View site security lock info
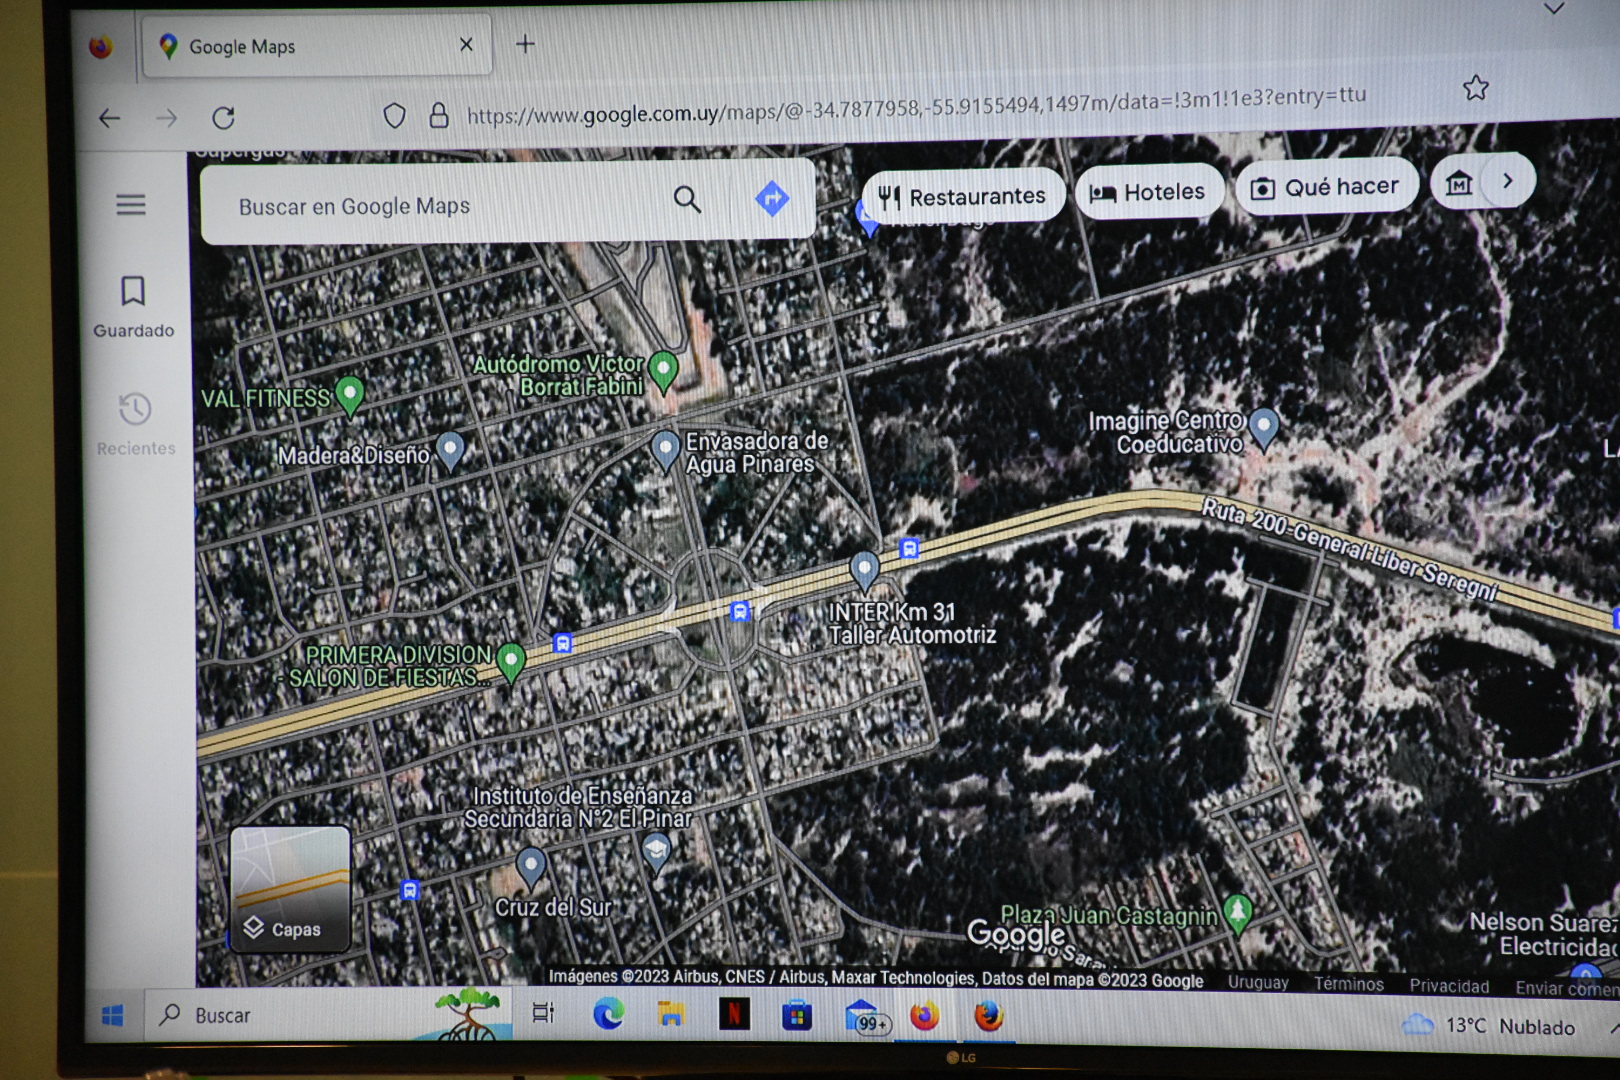Image resolution: width=1620 pixels, height=1080 pixels. (x=439, y=116)
